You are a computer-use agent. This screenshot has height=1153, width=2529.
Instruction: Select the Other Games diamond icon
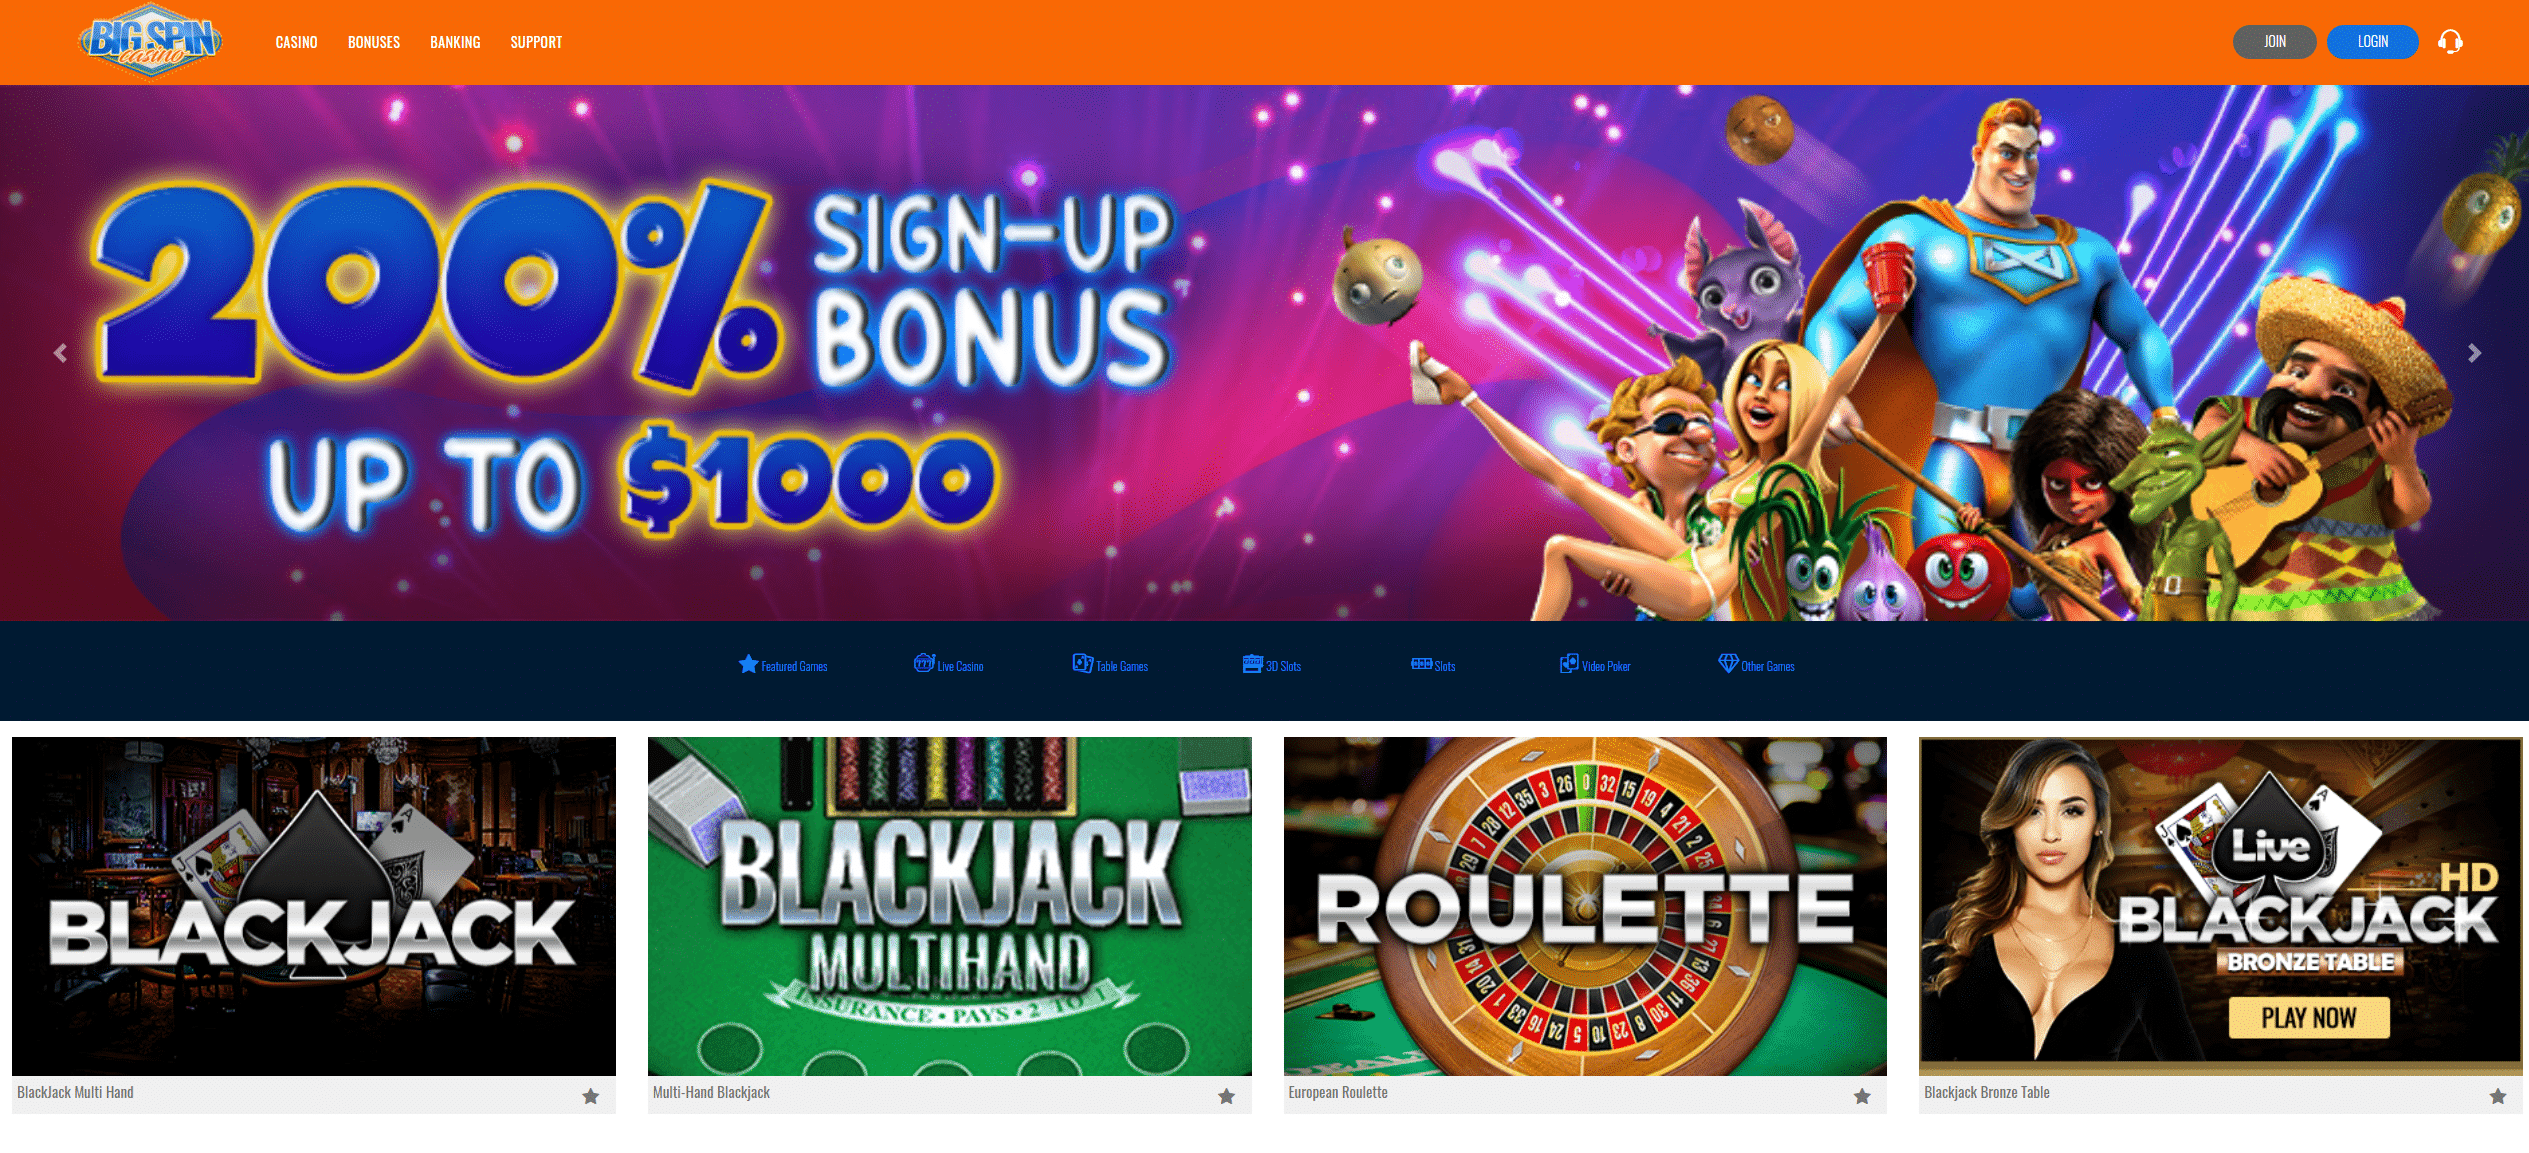click(x=1728, y=663)
